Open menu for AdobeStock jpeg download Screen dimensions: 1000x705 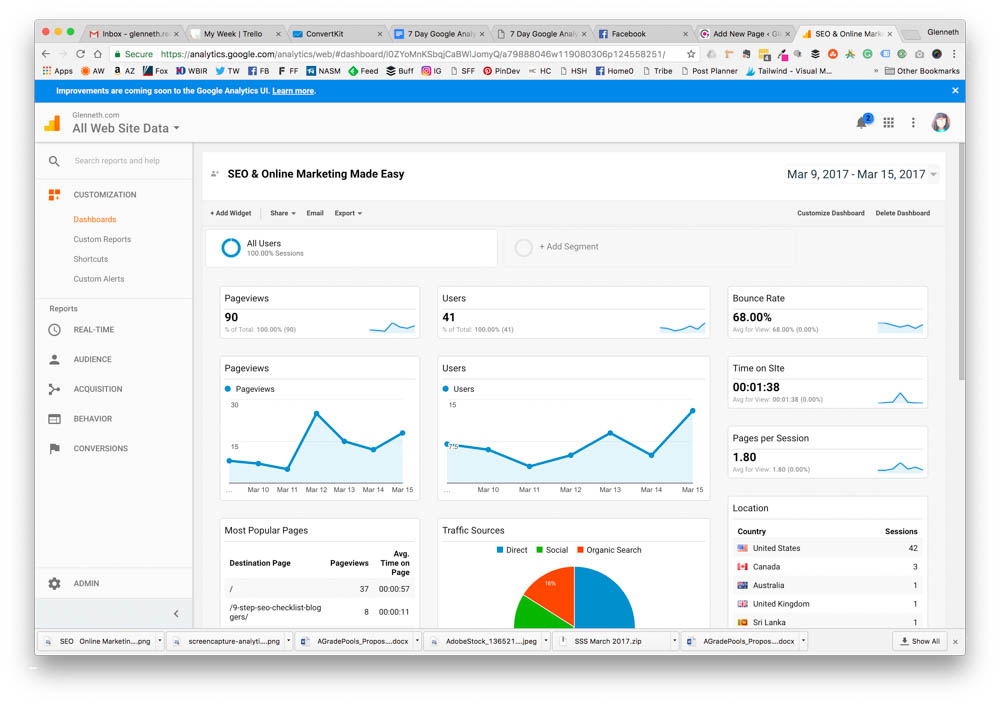click(546, 641)
